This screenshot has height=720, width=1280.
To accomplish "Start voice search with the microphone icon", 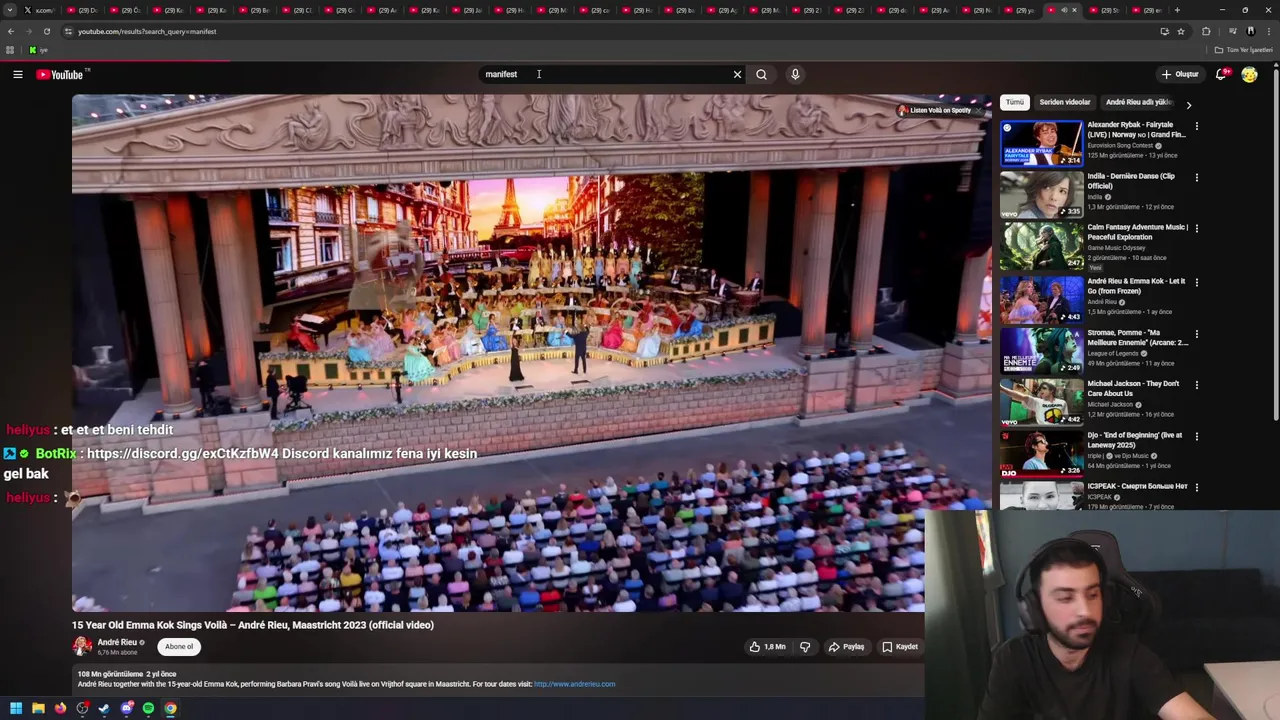I will pyautogui.click(x=795, y=74).
